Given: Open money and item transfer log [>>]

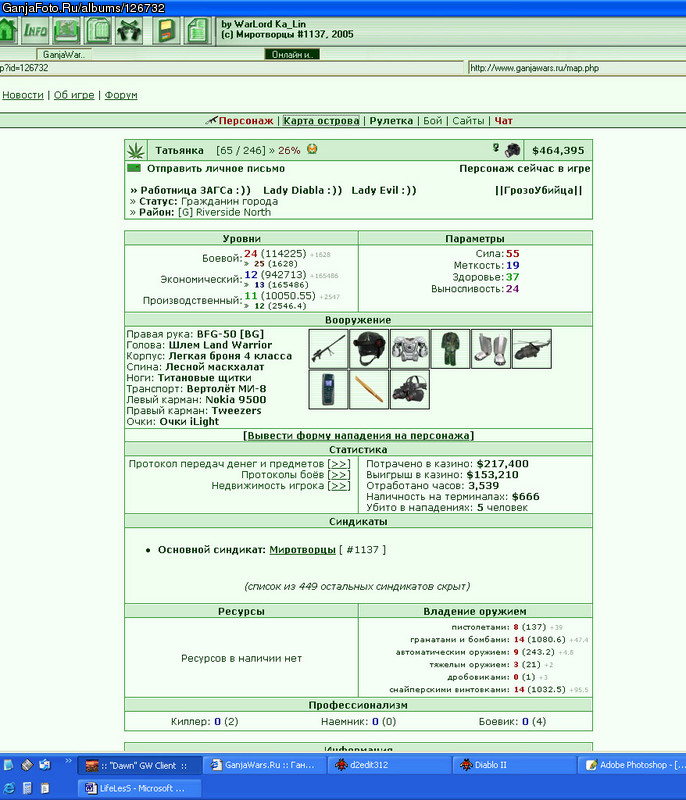Looking at the screenshot, I should (x=339, y=464).
